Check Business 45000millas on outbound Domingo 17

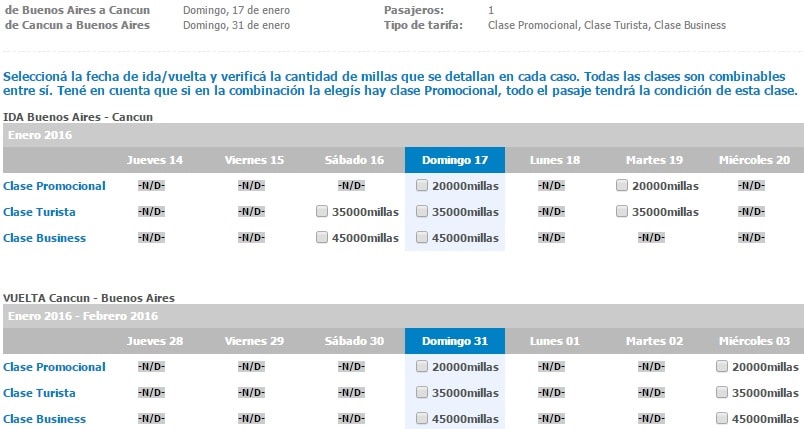coord(421,237)
